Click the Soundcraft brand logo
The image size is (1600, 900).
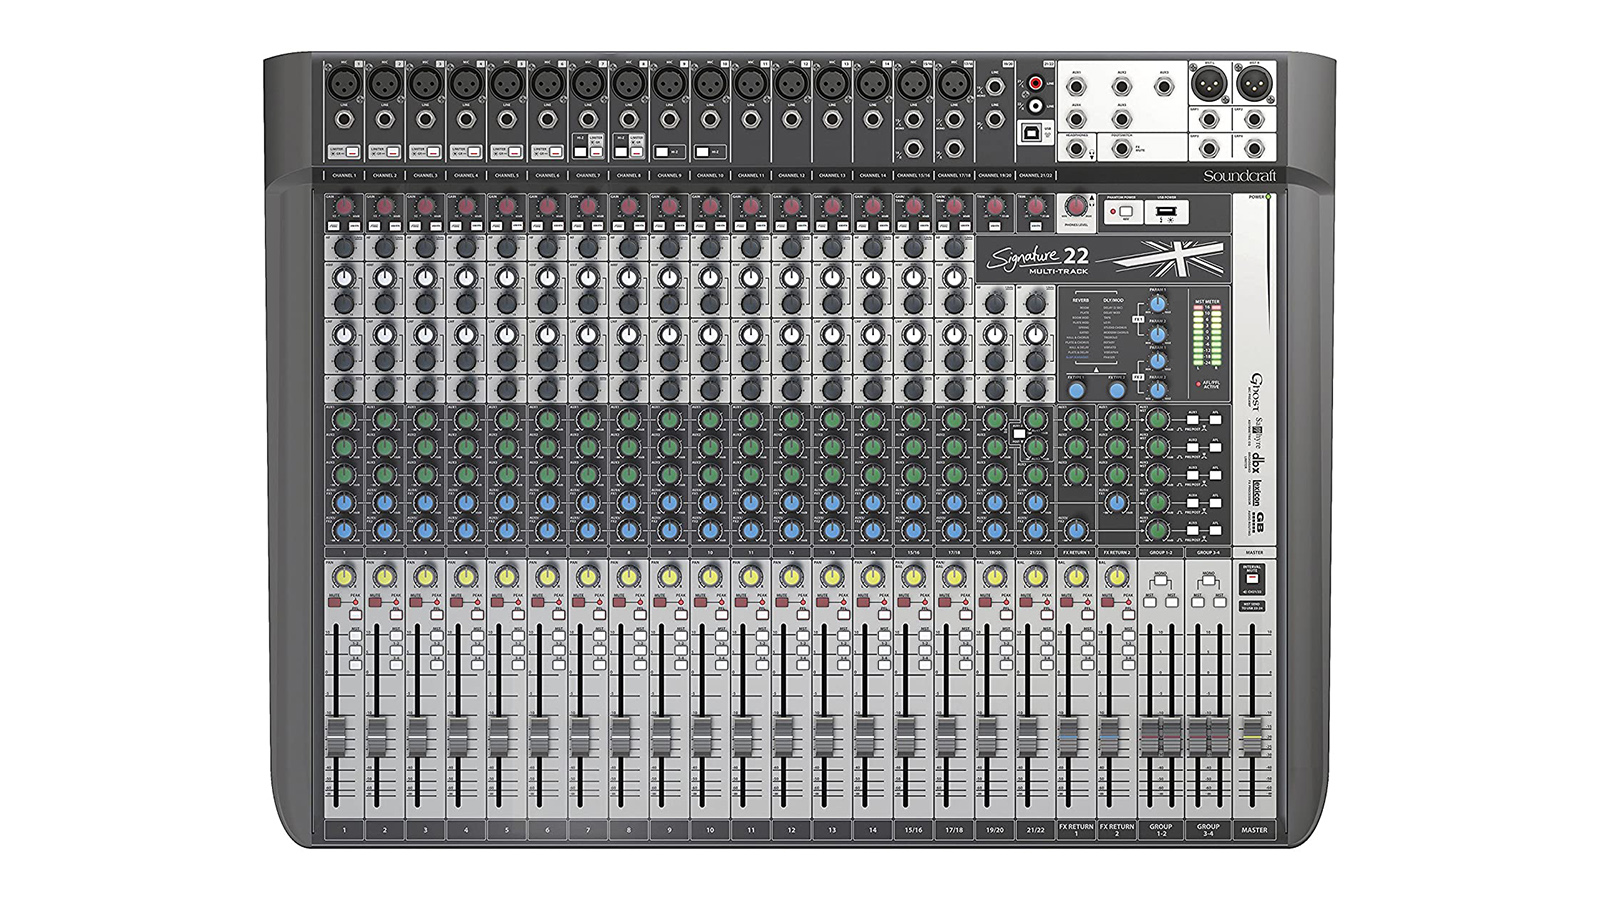point(1240,176)
